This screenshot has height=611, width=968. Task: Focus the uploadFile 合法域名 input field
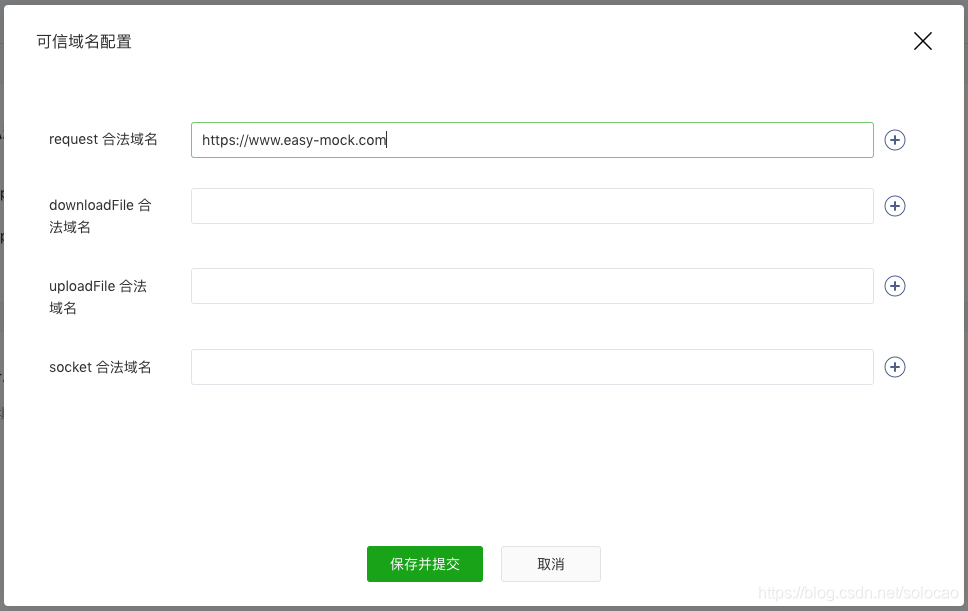532,286
